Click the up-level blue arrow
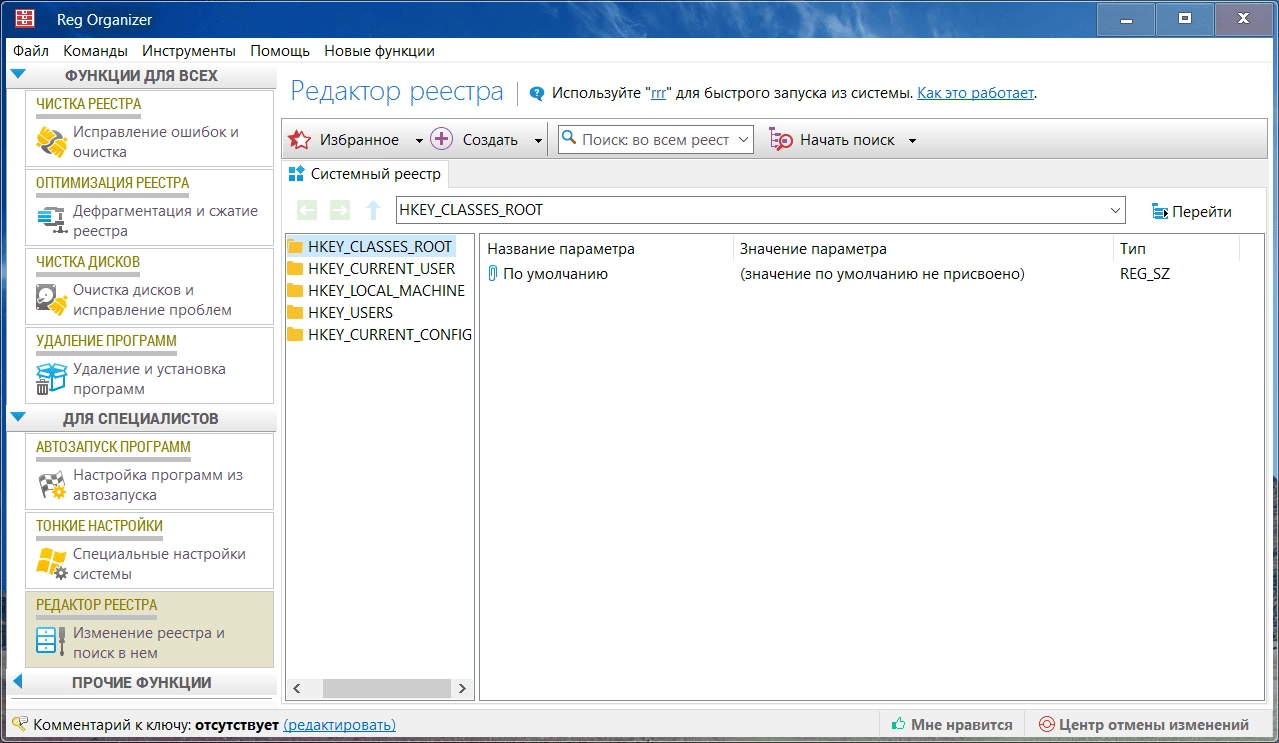The height and width of the screenshot is (743, 1279). [373, 211]
